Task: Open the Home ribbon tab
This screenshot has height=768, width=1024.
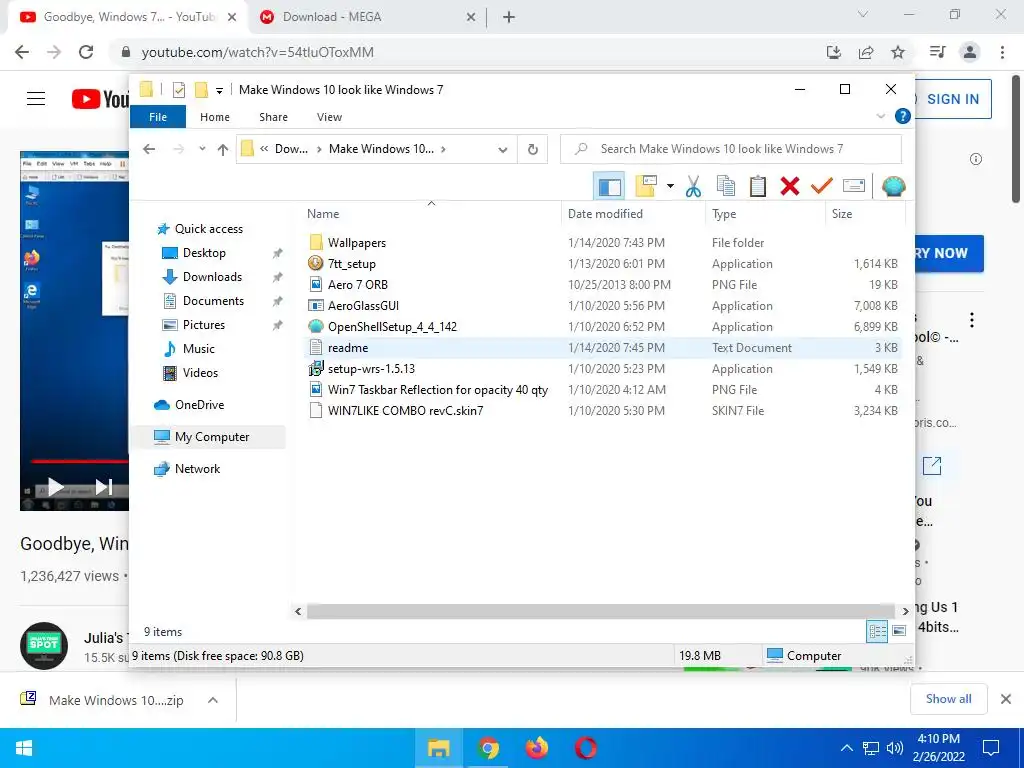Action: point(215,117)
